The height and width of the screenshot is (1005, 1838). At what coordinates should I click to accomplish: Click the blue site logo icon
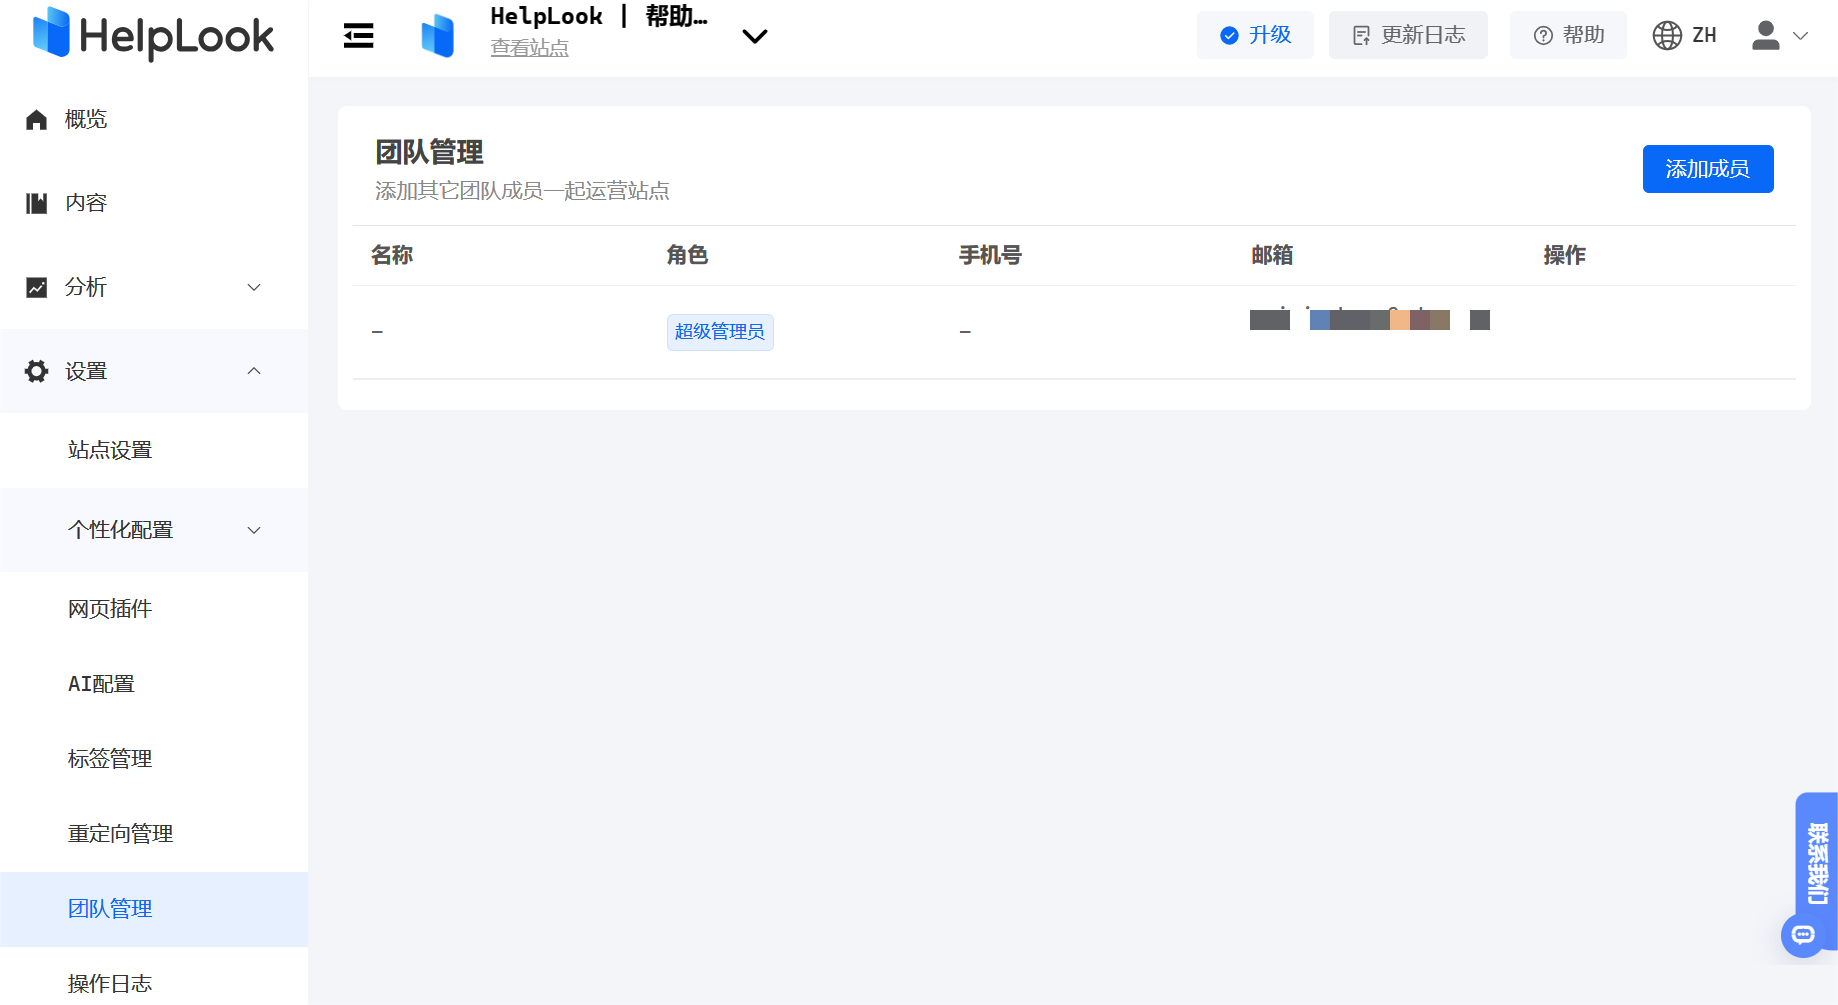437,36
